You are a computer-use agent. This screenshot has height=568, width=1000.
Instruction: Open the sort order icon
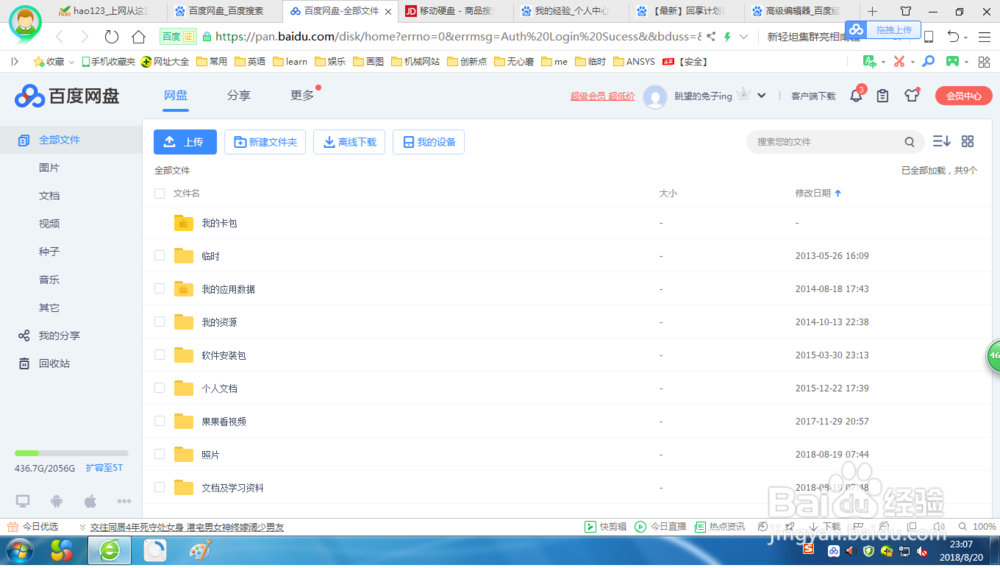[x=941, y=142]
